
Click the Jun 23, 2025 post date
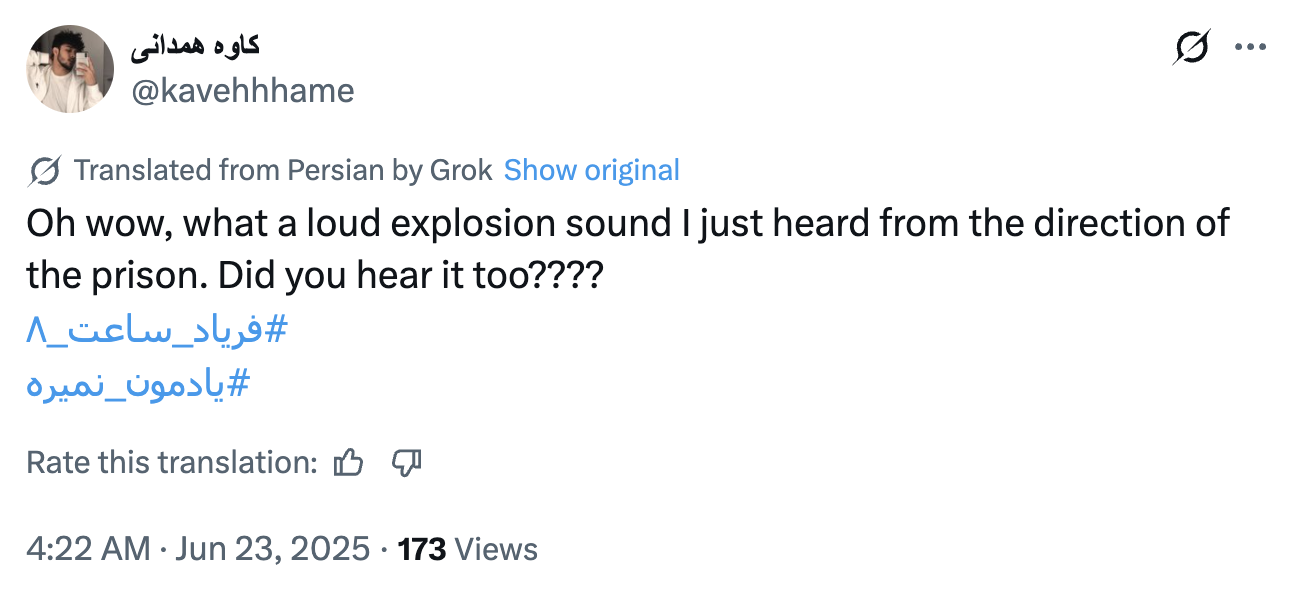272,549
